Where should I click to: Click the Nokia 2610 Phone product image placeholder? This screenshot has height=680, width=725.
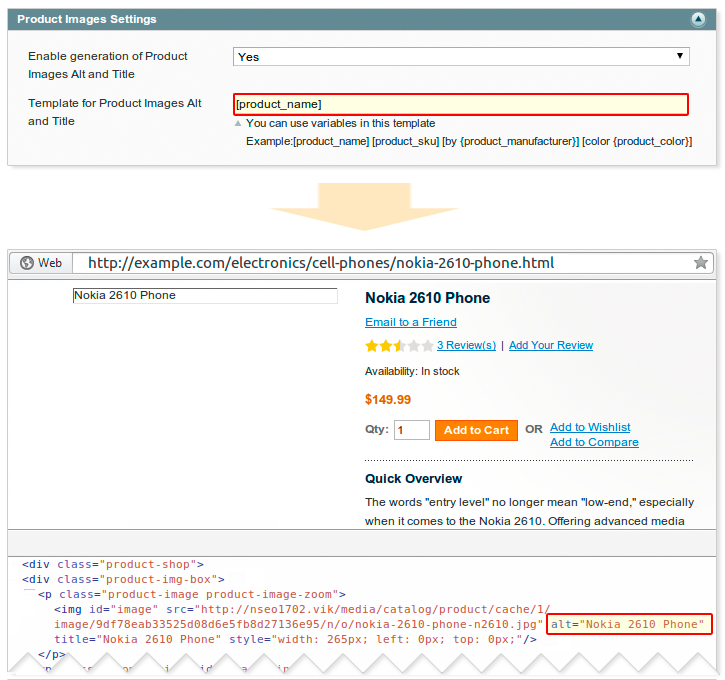coord(205,296)
